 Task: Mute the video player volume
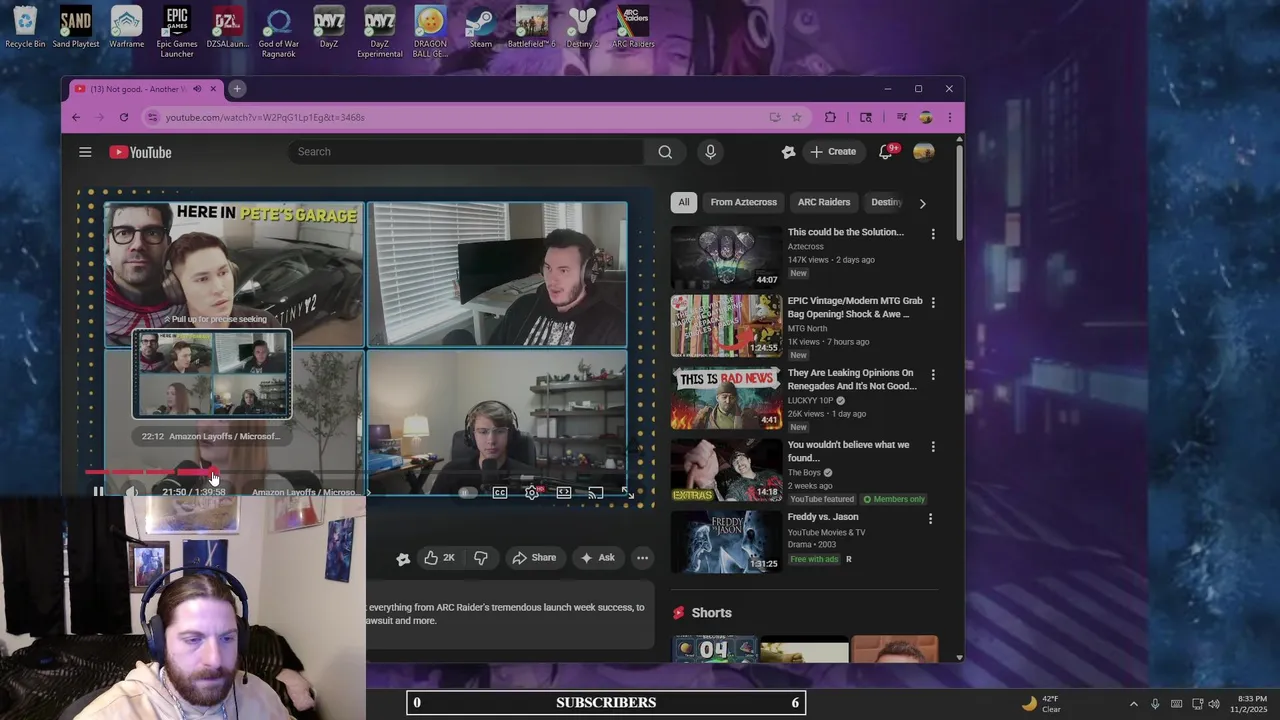(132, 492)
